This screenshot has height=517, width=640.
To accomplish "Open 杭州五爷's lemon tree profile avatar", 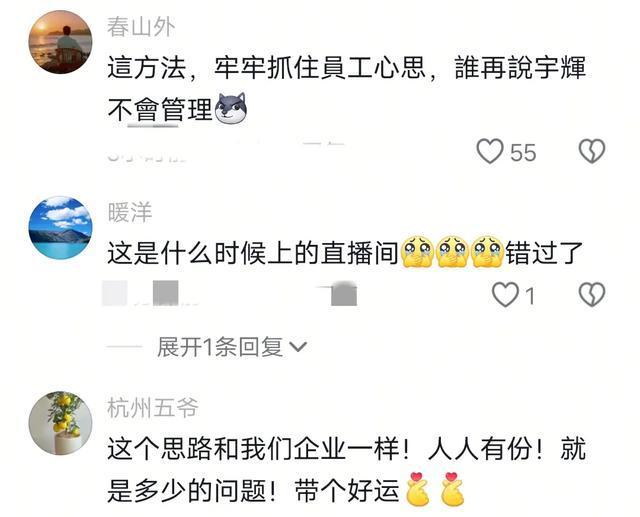I will pos(60,423).
